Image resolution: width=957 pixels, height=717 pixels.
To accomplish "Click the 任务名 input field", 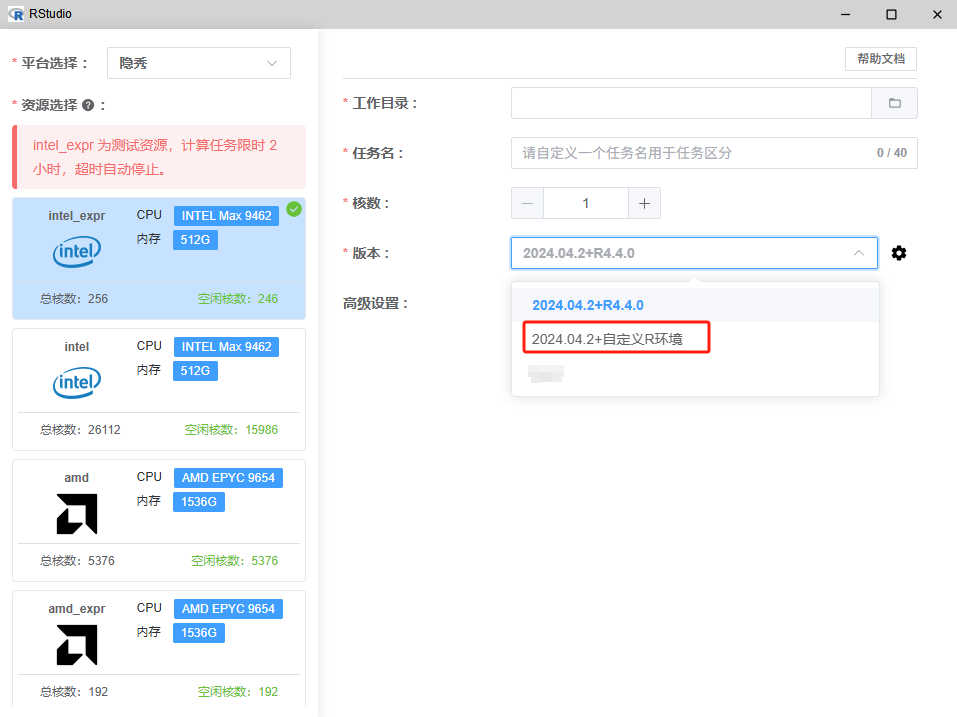I will click(x=690, y=153).
